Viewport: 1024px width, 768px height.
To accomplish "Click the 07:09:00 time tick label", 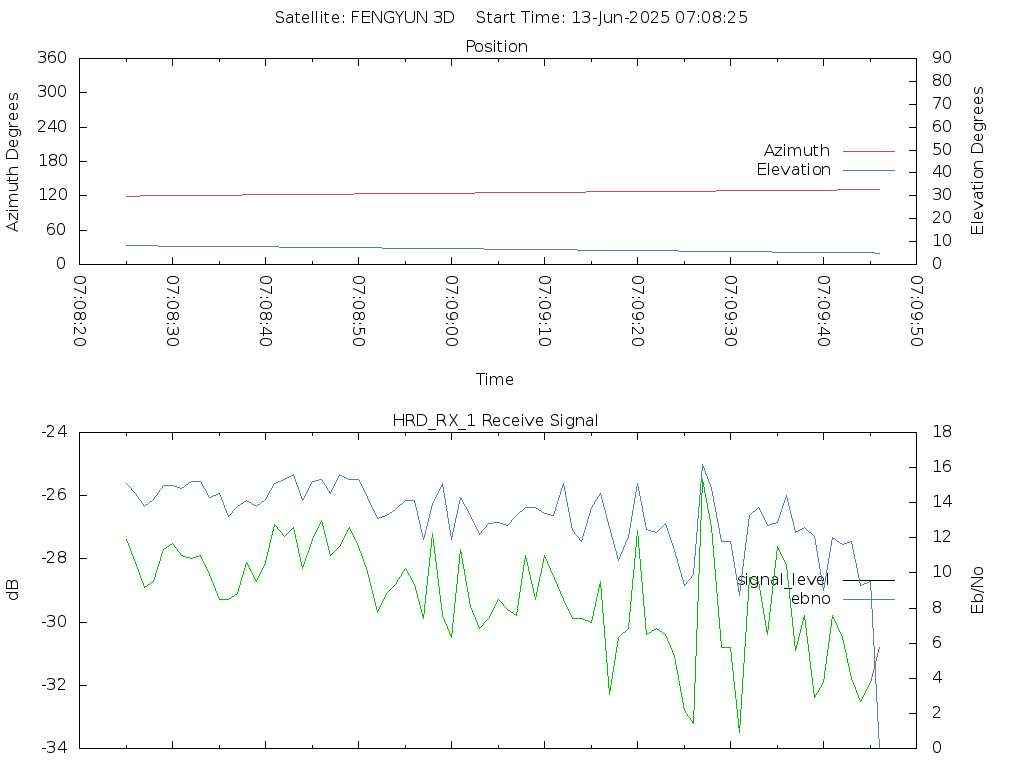I will pos(451,311).
